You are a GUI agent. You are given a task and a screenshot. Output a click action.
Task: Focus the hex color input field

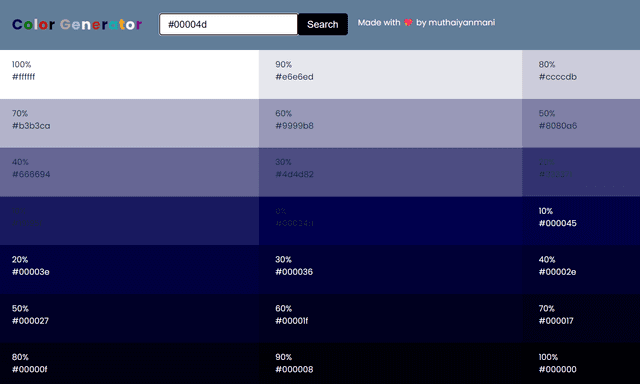(229, 24)
